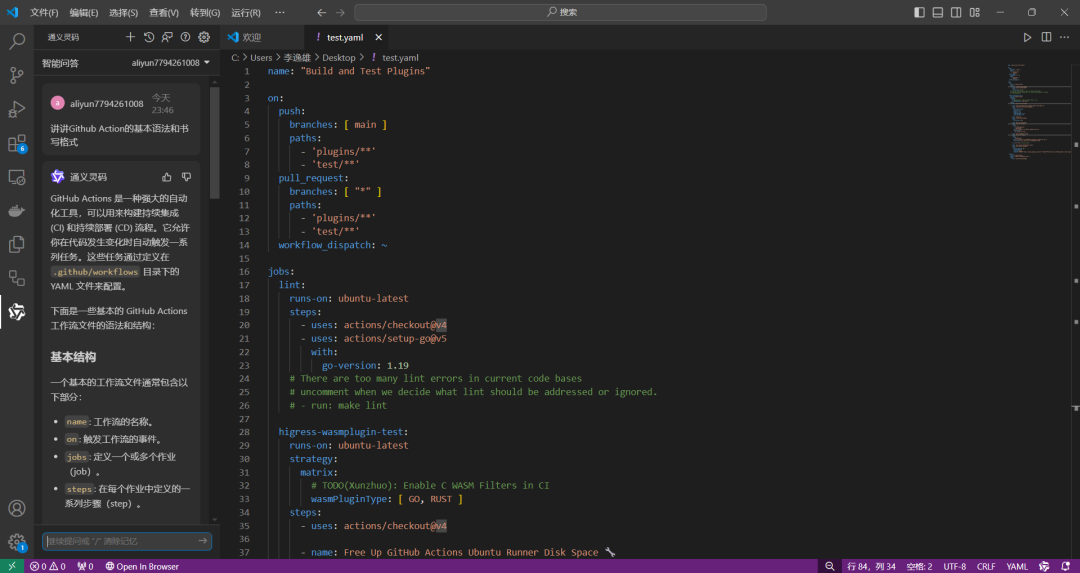
Task: Open YAML language mode selector
Action: point(1016,566)
